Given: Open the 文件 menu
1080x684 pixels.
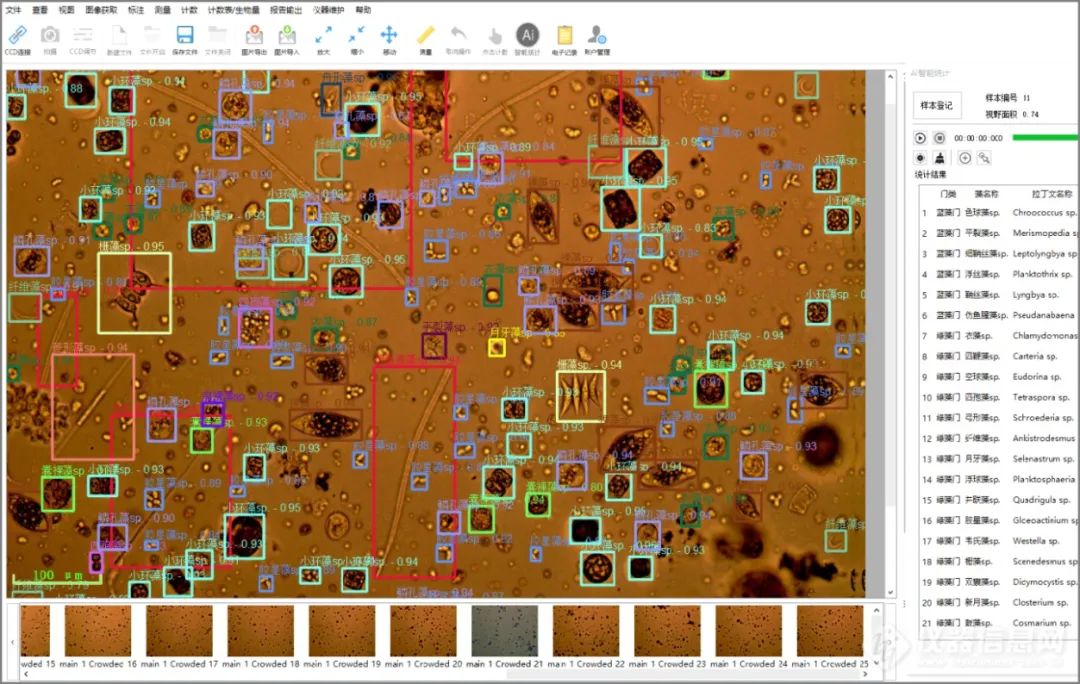Looking at the screenshot, I should coord(13,10).
